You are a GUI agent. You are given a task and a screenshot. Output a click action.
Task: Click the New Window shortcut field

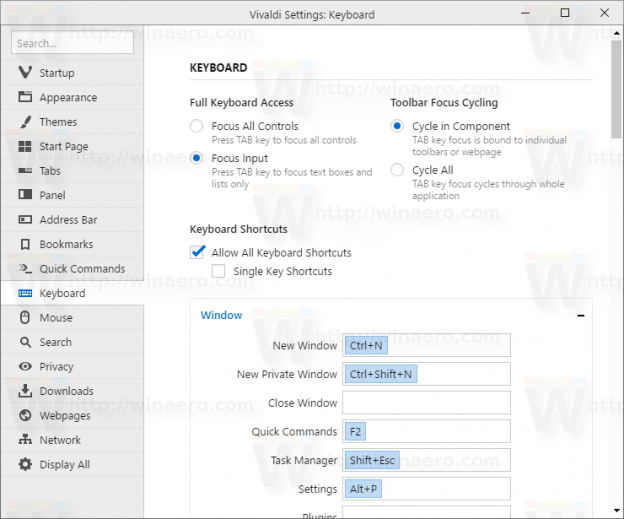(426, 345)
